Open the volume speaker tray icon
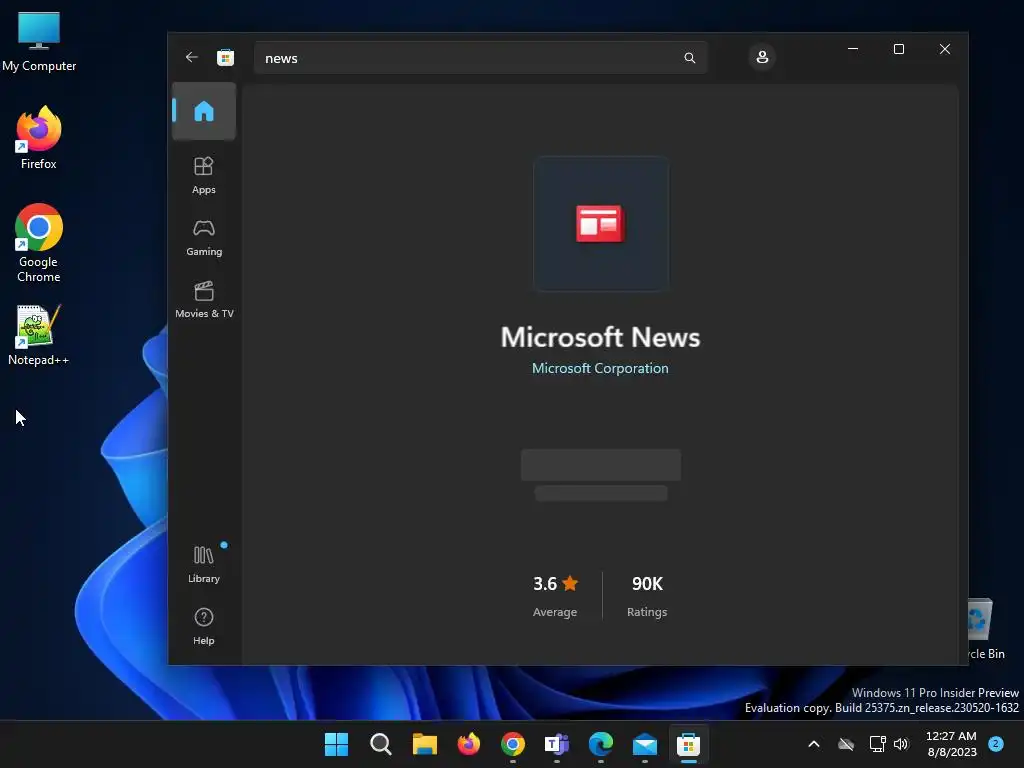 (901, 744)
